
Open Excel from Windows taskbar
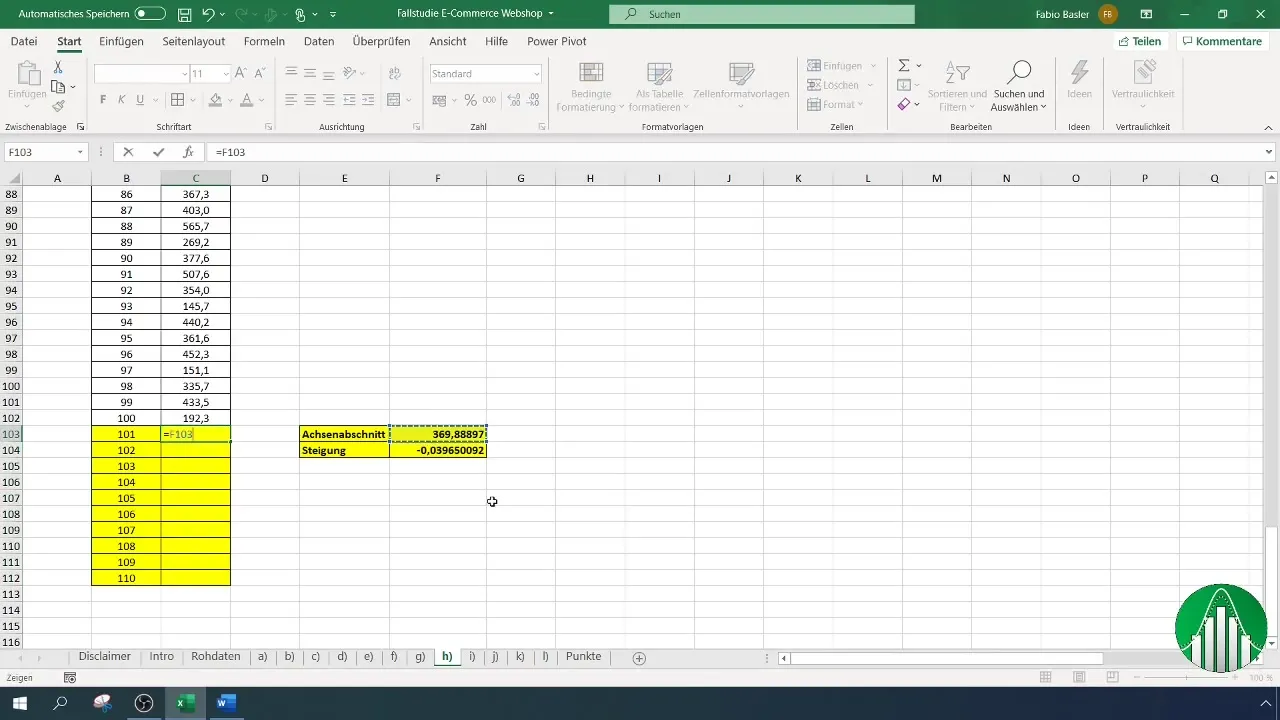(185, 703)
